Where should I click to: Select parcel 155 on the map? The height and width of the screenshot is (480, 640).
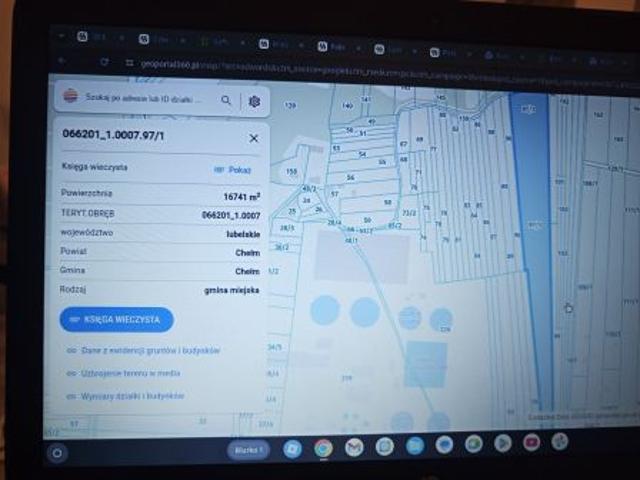pos(291,171)
